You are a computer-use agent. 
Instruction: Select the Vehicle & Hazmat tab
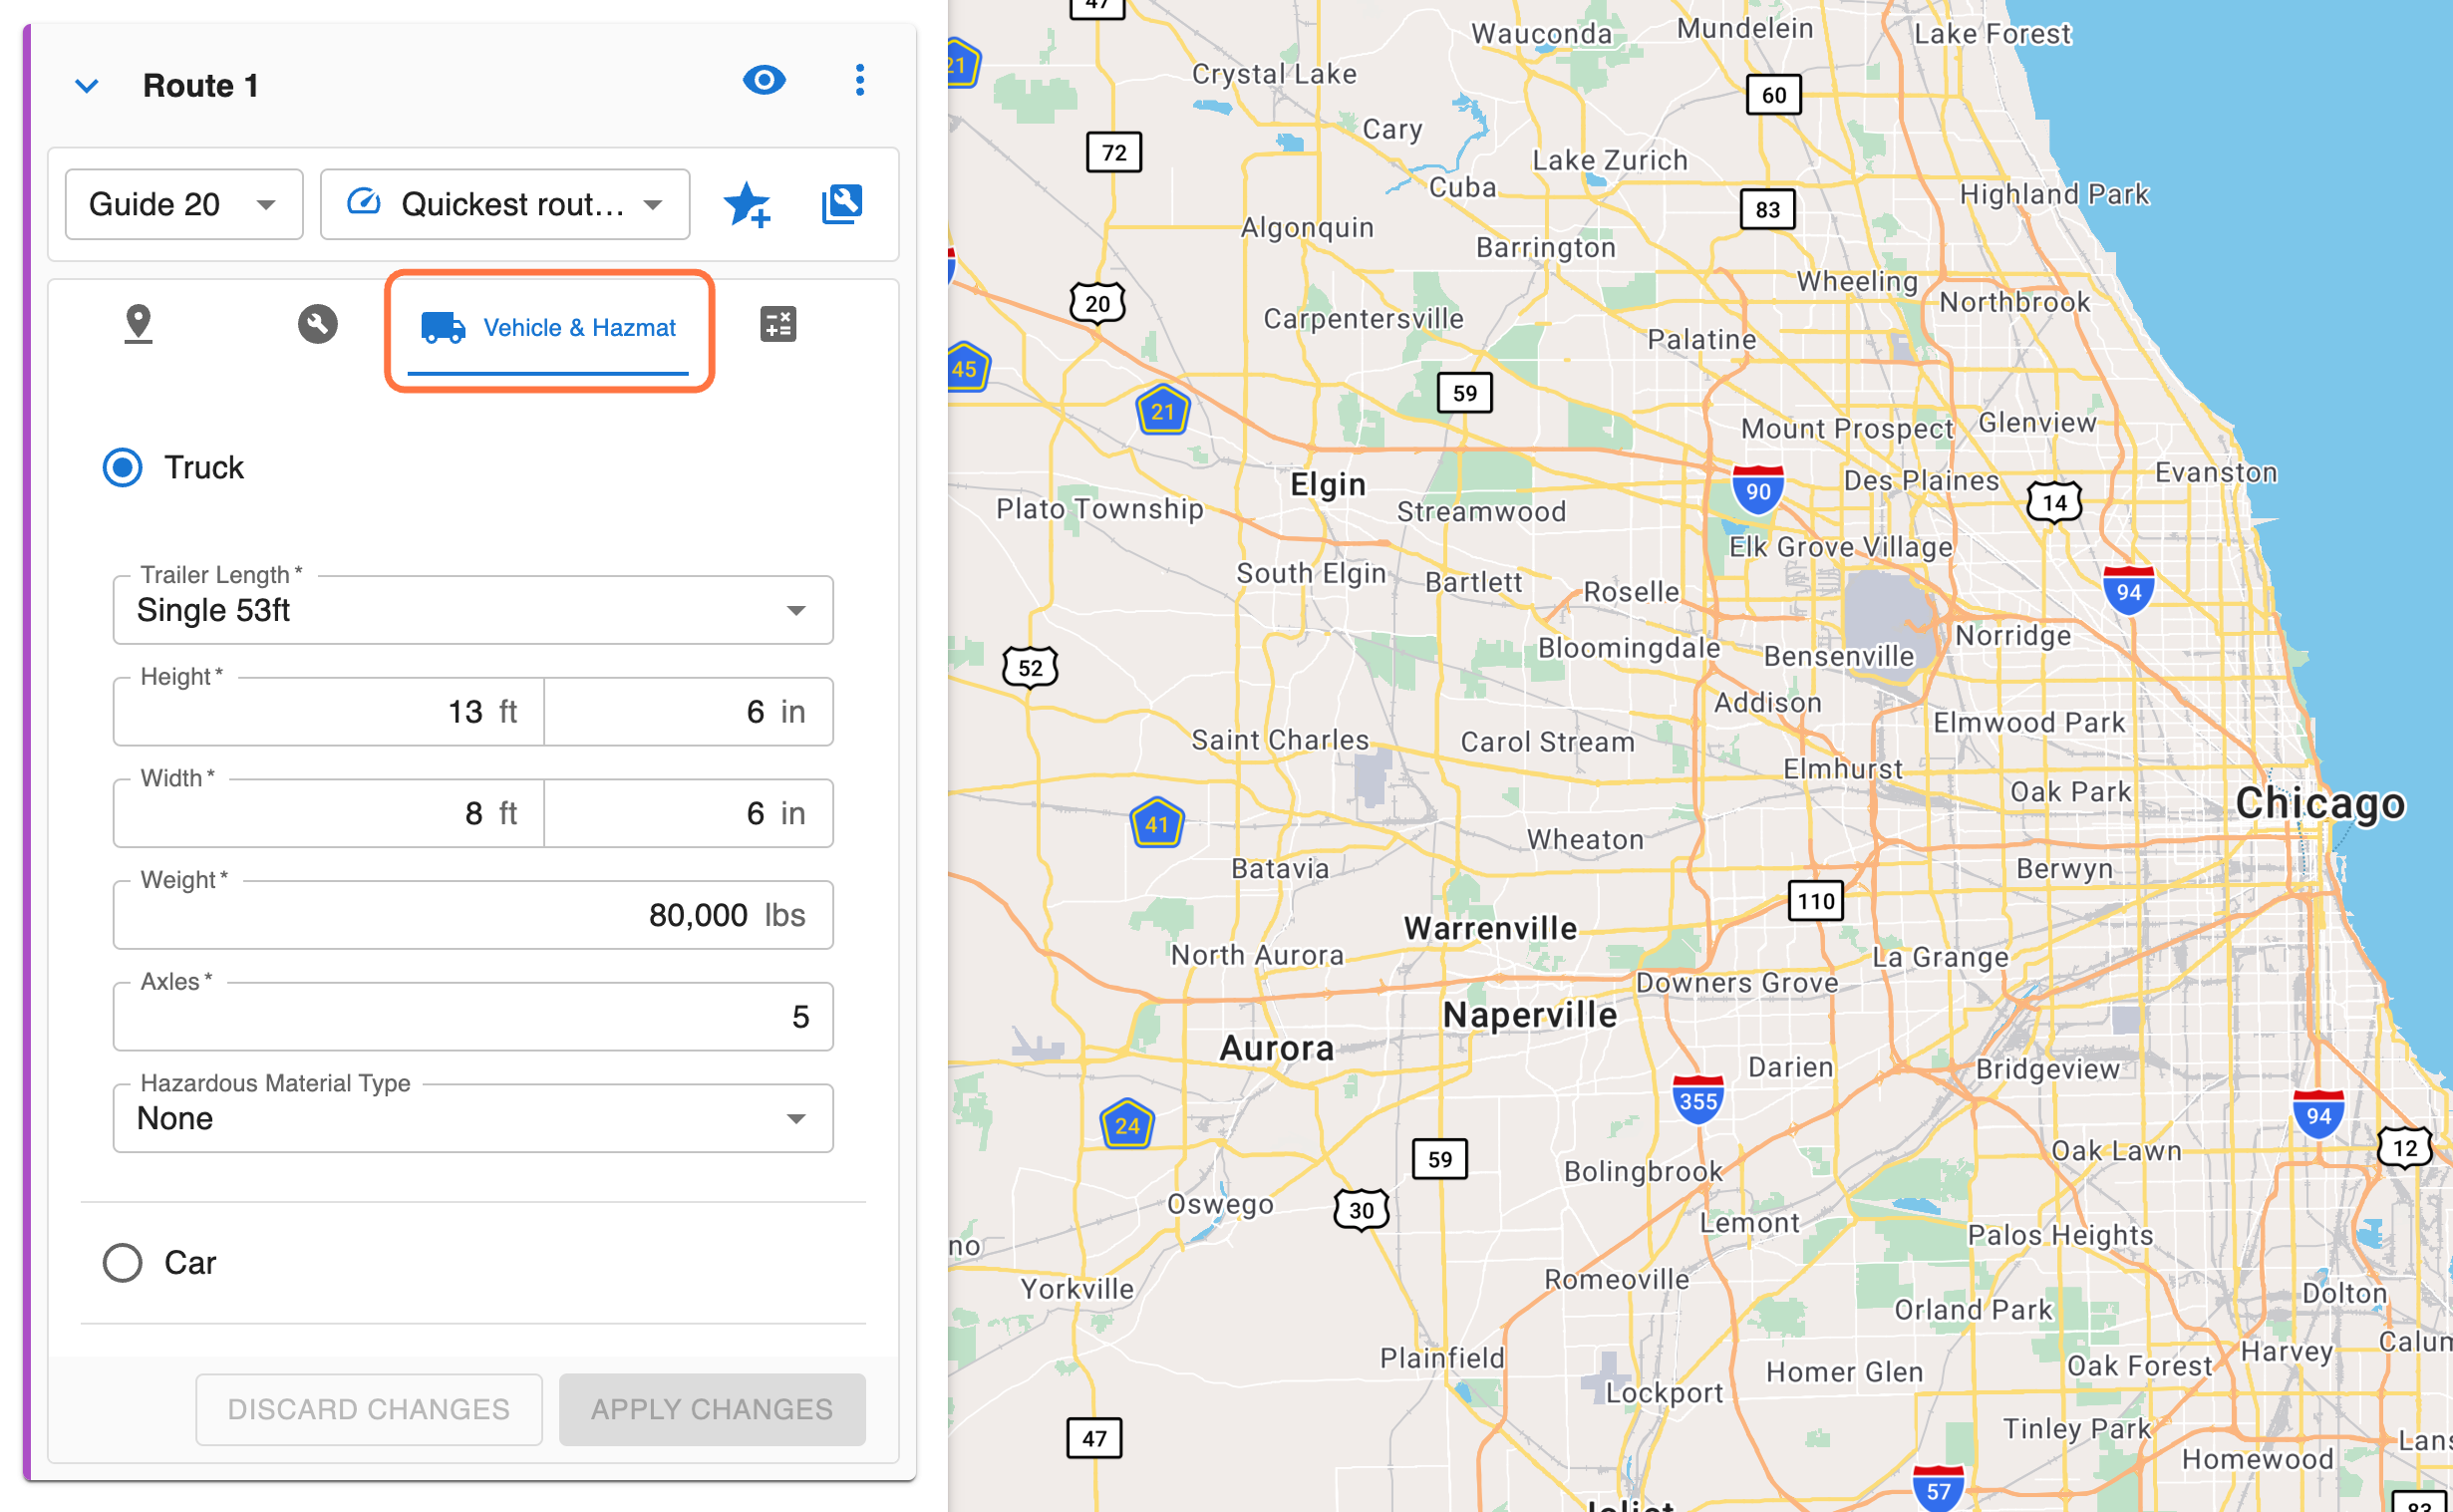click(548, 328)
